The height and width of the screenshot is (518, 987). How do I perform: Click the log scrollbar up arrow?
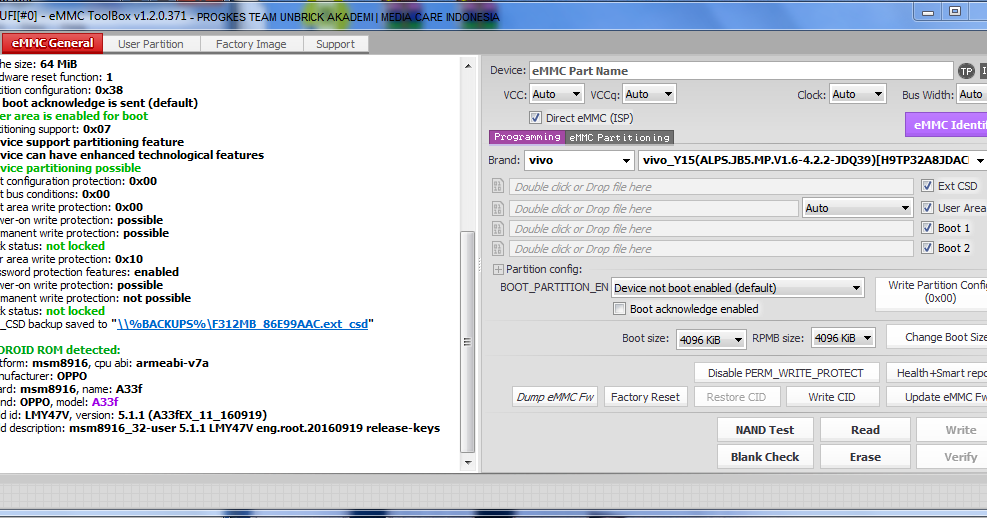pyautogui.click(x=468, y=65)
